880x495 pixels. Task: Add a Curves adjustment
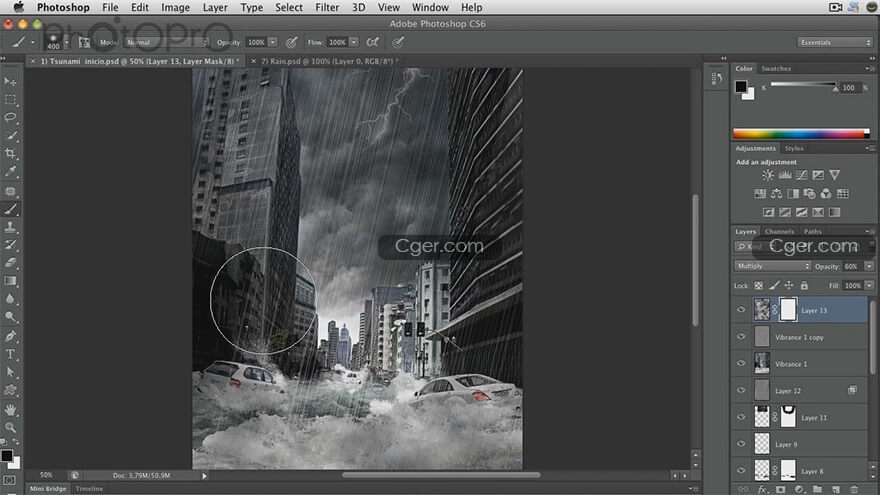pos(801,175)
